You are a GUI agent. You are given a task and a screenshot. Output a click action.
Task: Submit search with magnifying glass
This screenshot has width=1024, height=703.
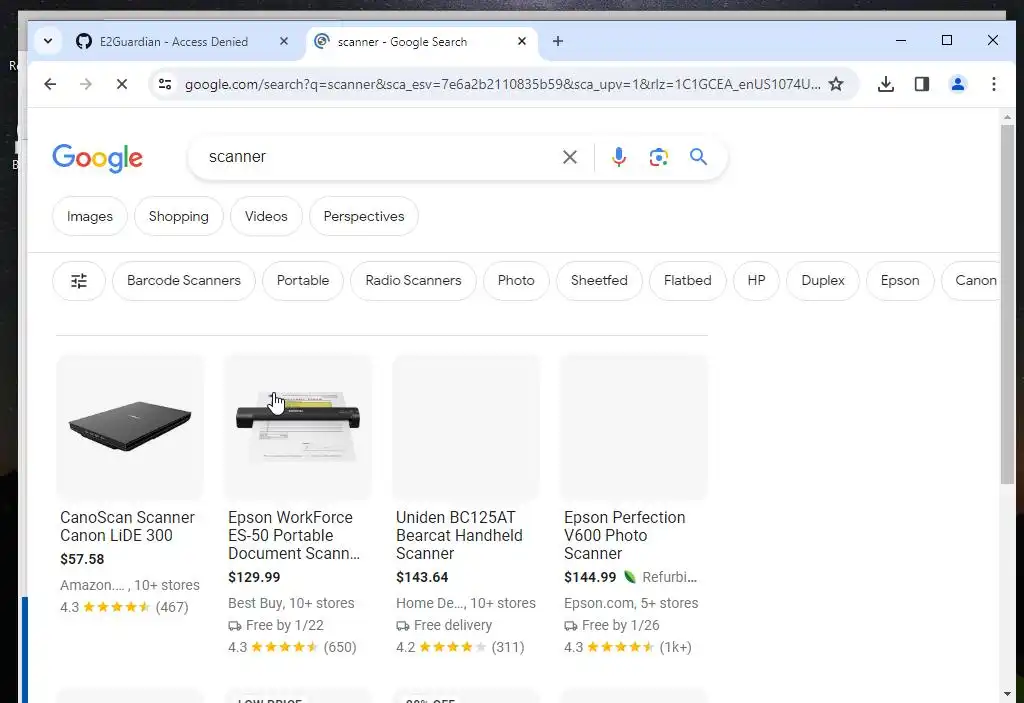(x=698, y=157)
